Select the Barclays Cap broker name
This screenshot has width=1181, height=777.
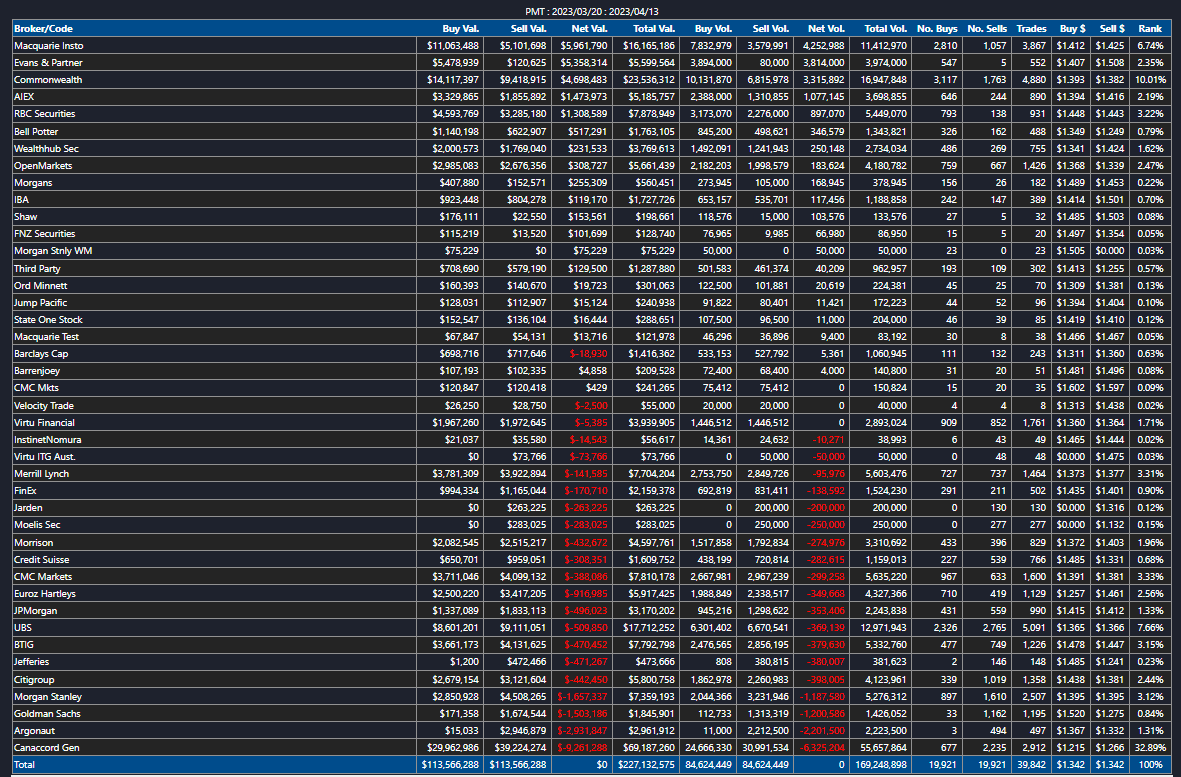pyautogui.click(x=41, y=354)
